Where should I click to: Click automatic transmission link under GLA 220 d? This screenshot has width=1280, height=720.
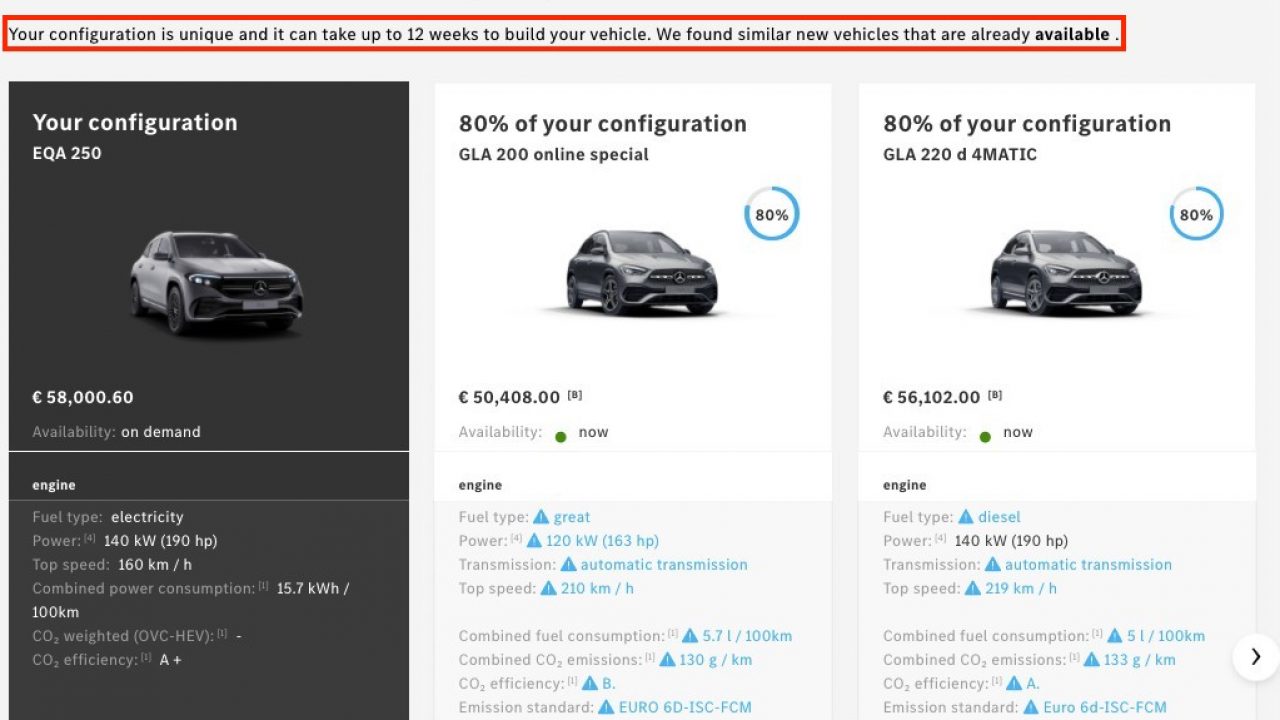coord(1088,565)
